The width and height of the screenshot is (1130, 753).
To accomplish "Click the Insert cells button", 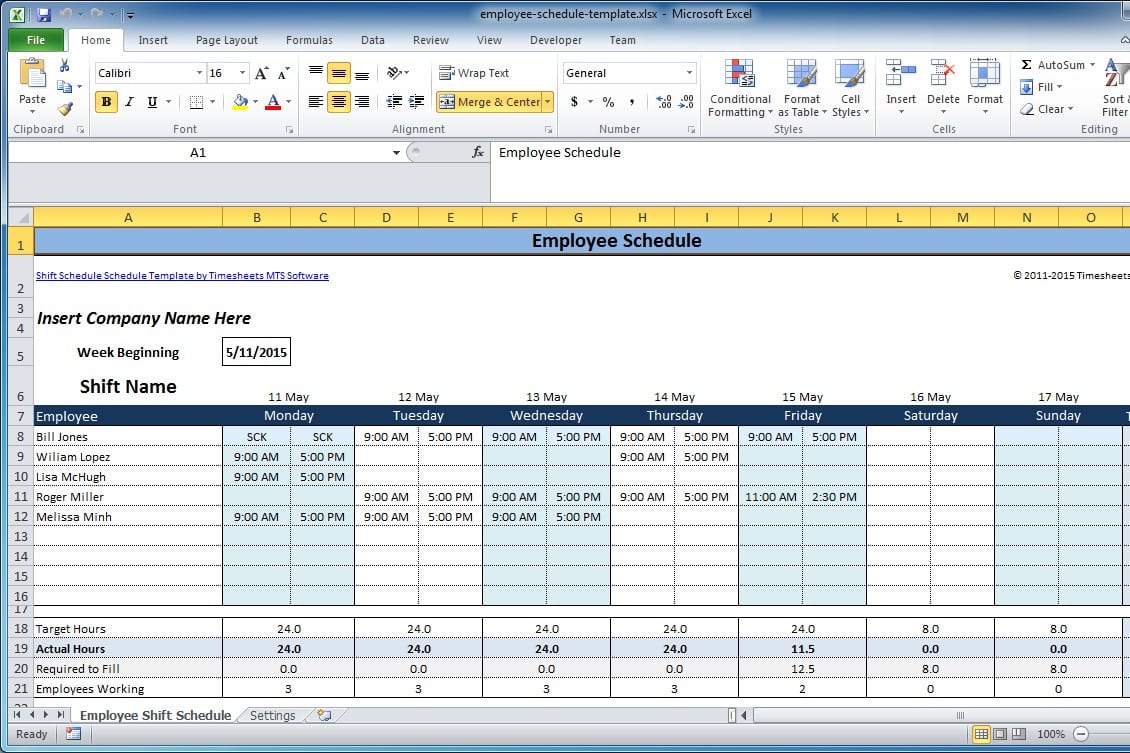I will pyautogui.click(x=901, y=86).
